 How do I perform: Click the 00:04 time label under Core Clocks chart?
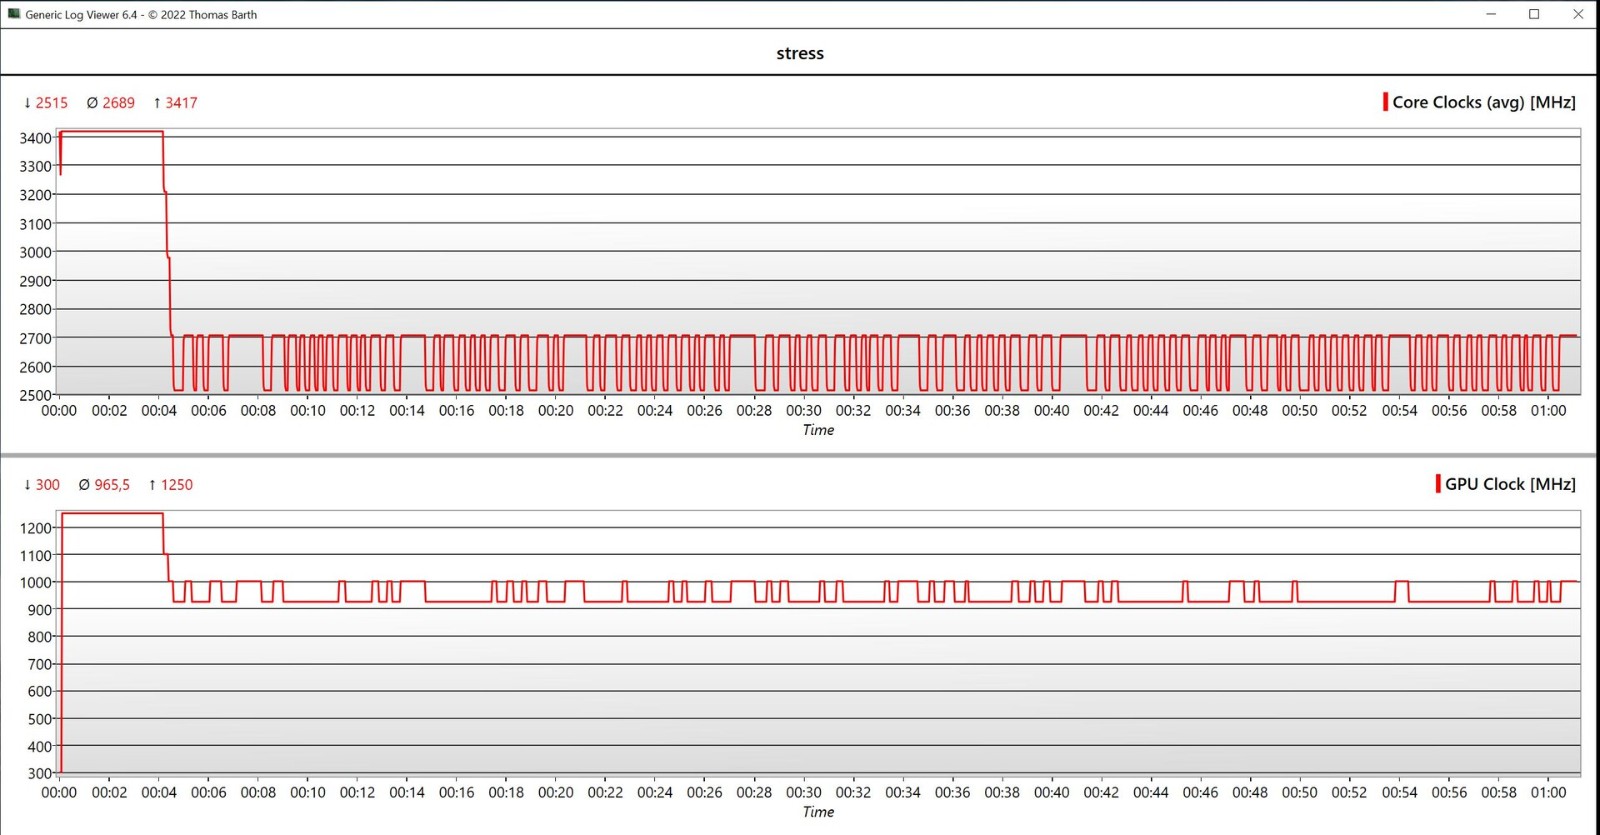(x=159, y=410)
